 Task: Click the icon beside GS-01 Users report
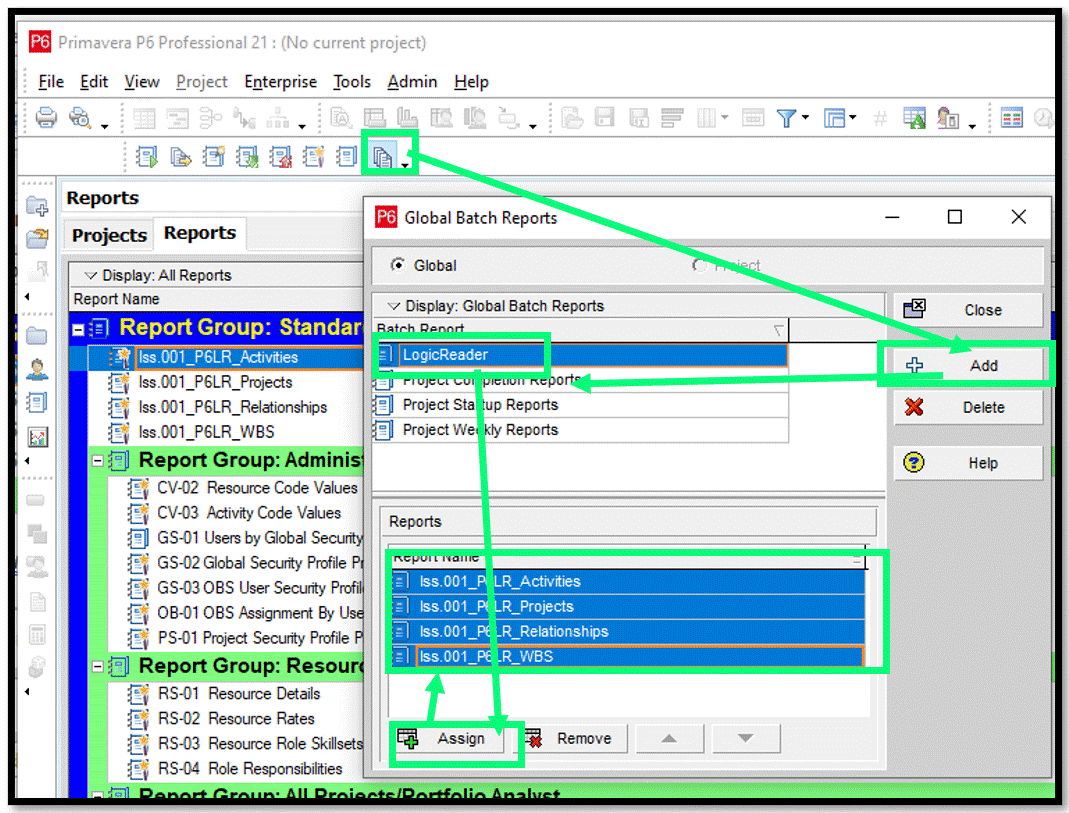coord(138,538)
